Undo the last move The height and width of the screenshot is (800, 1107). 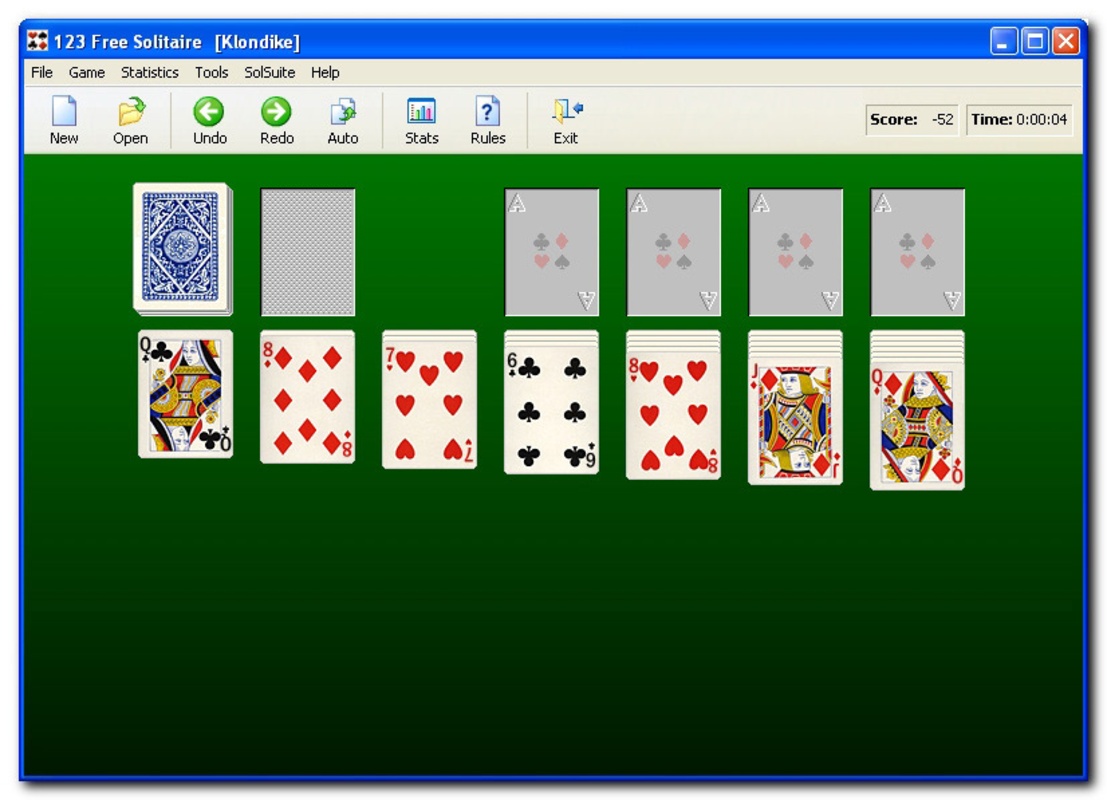[x=210, y=120]
